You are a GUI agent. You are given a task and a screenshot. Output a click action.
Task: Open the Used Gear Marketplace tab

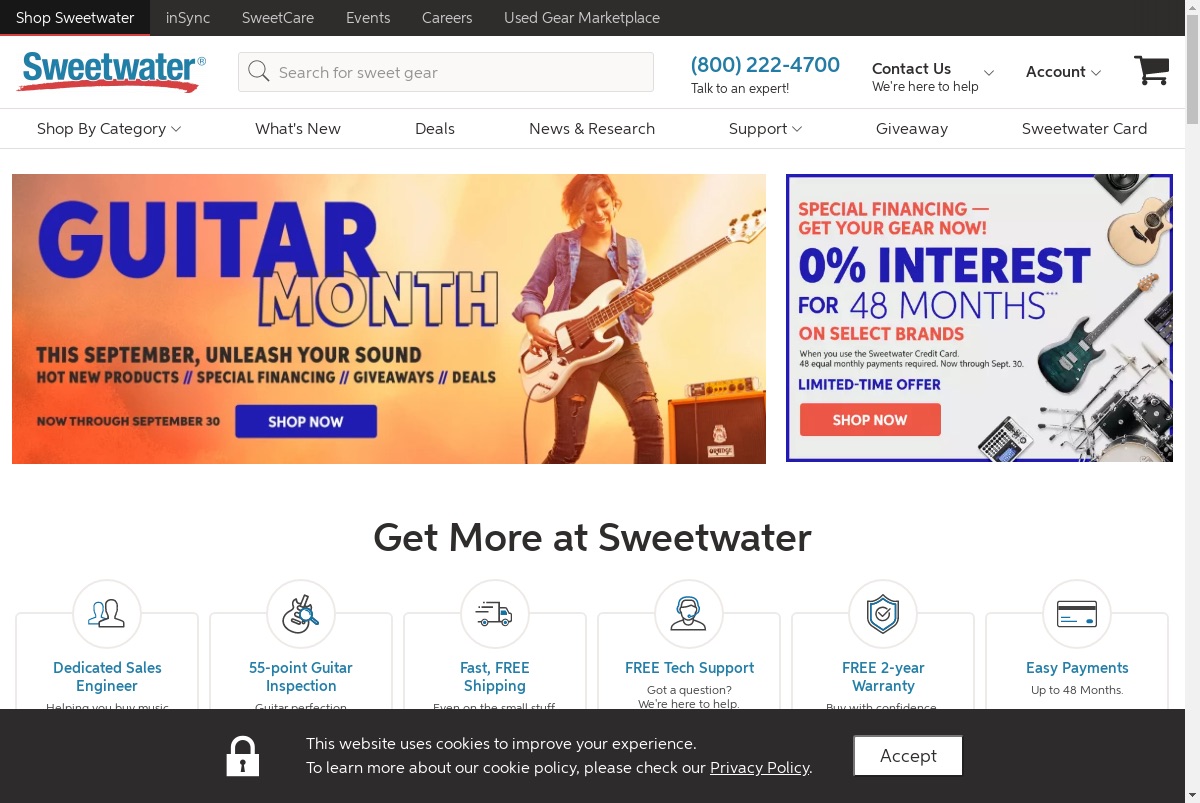[582, 18]
